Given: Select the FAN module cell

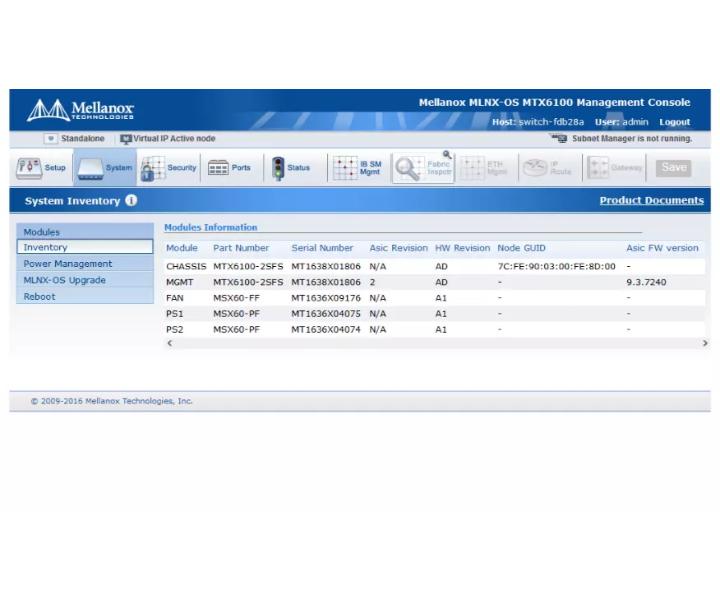Looking at the screenshot, I should click(175, 298).
